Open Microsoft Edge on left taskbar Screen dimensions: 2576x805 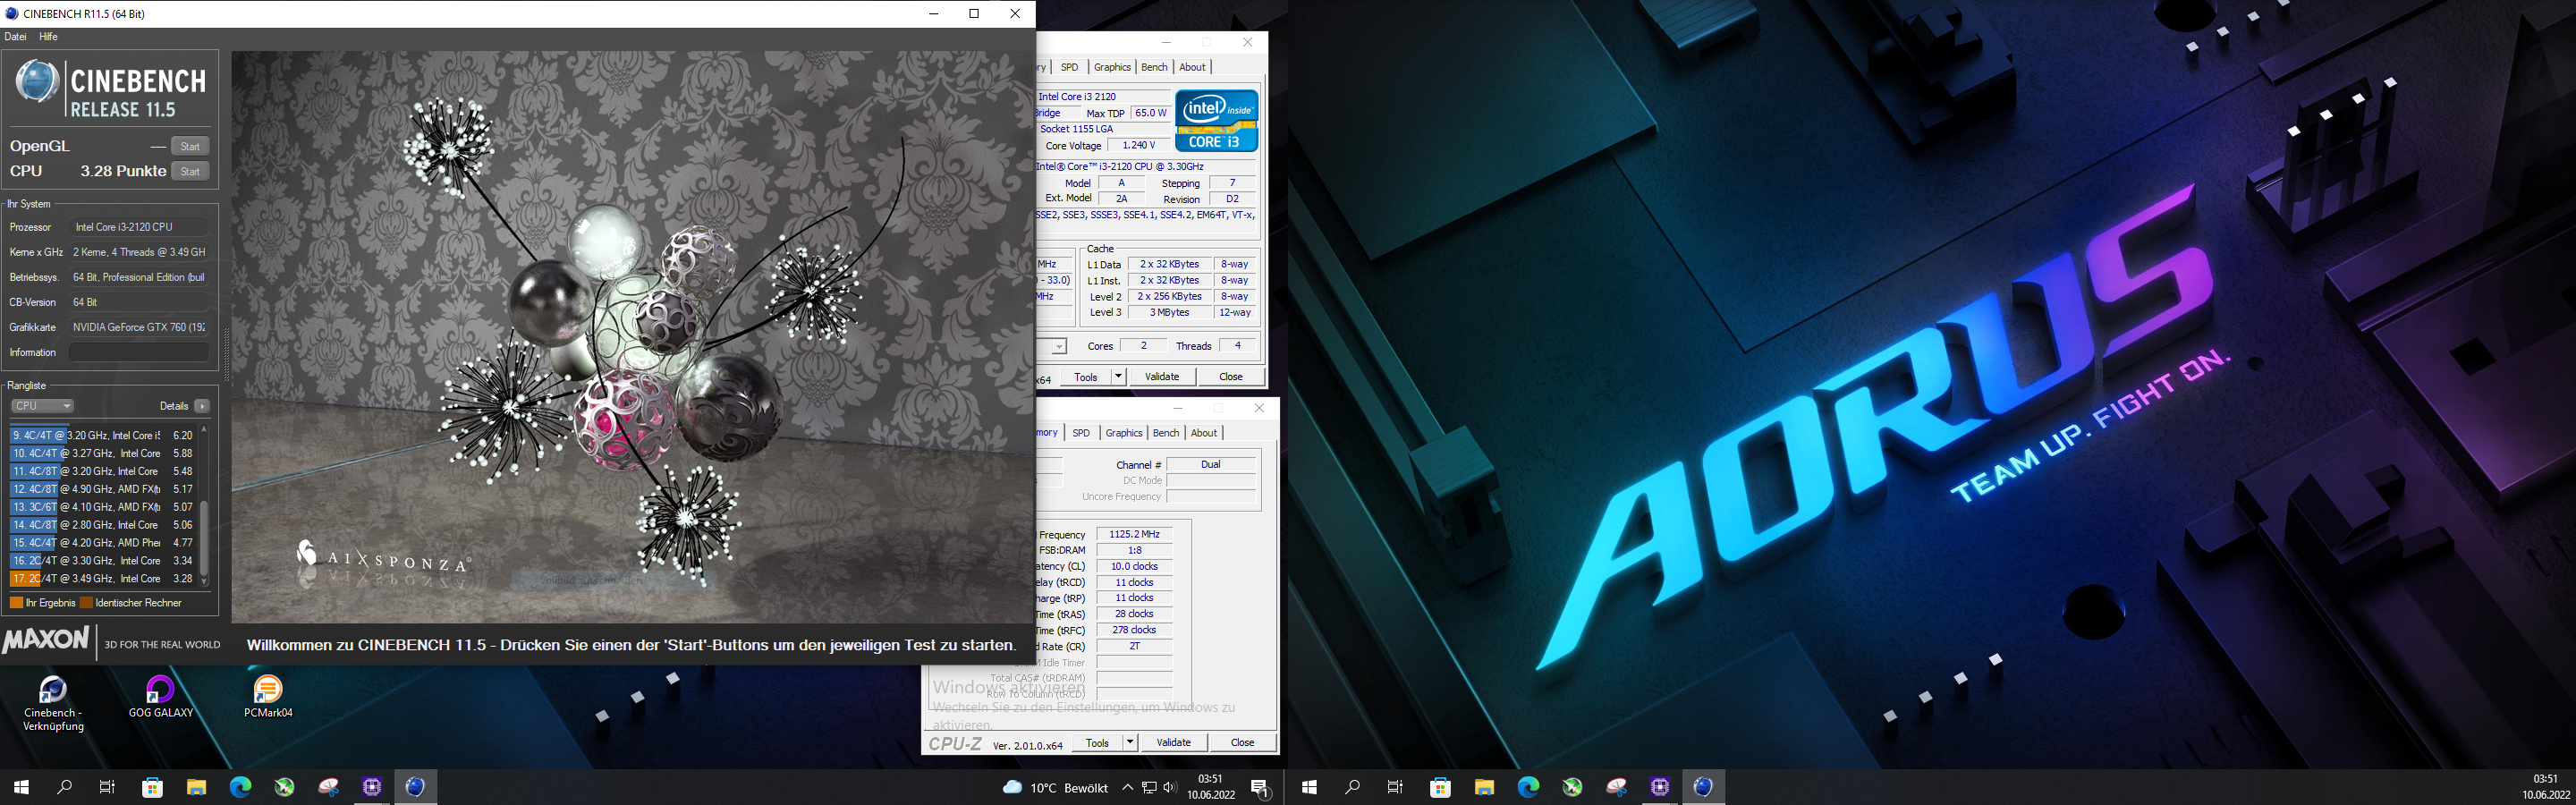click(240, 787)
